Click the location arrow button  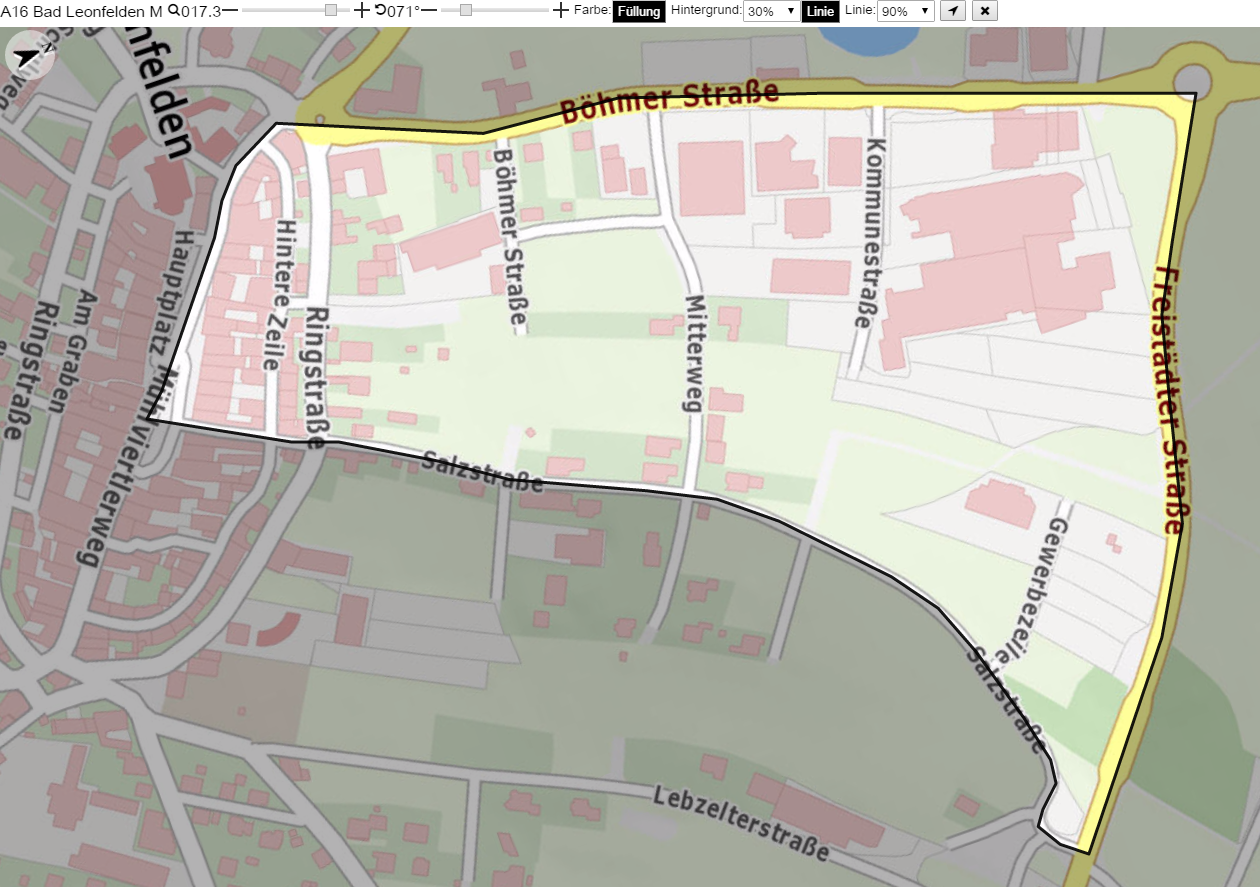point(953,11)
